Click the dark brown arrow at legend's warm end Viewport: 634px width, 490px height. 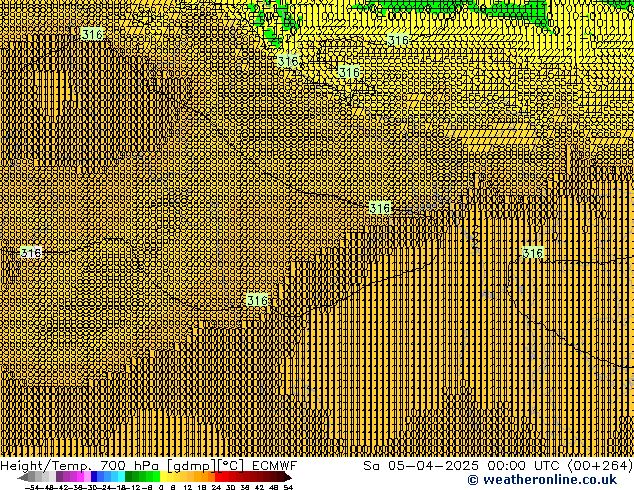tap(288, 477)
